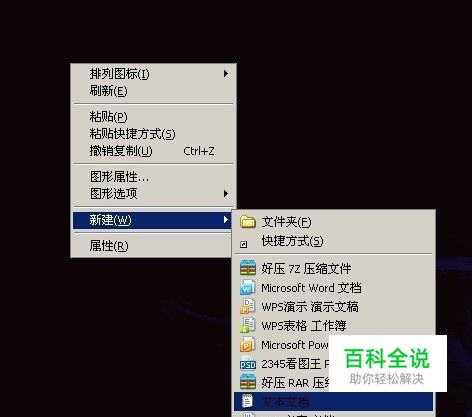Click the shortcut arrow icon beside 快捷方式(S)
The image size is (472, 417).
click(244, 245)
